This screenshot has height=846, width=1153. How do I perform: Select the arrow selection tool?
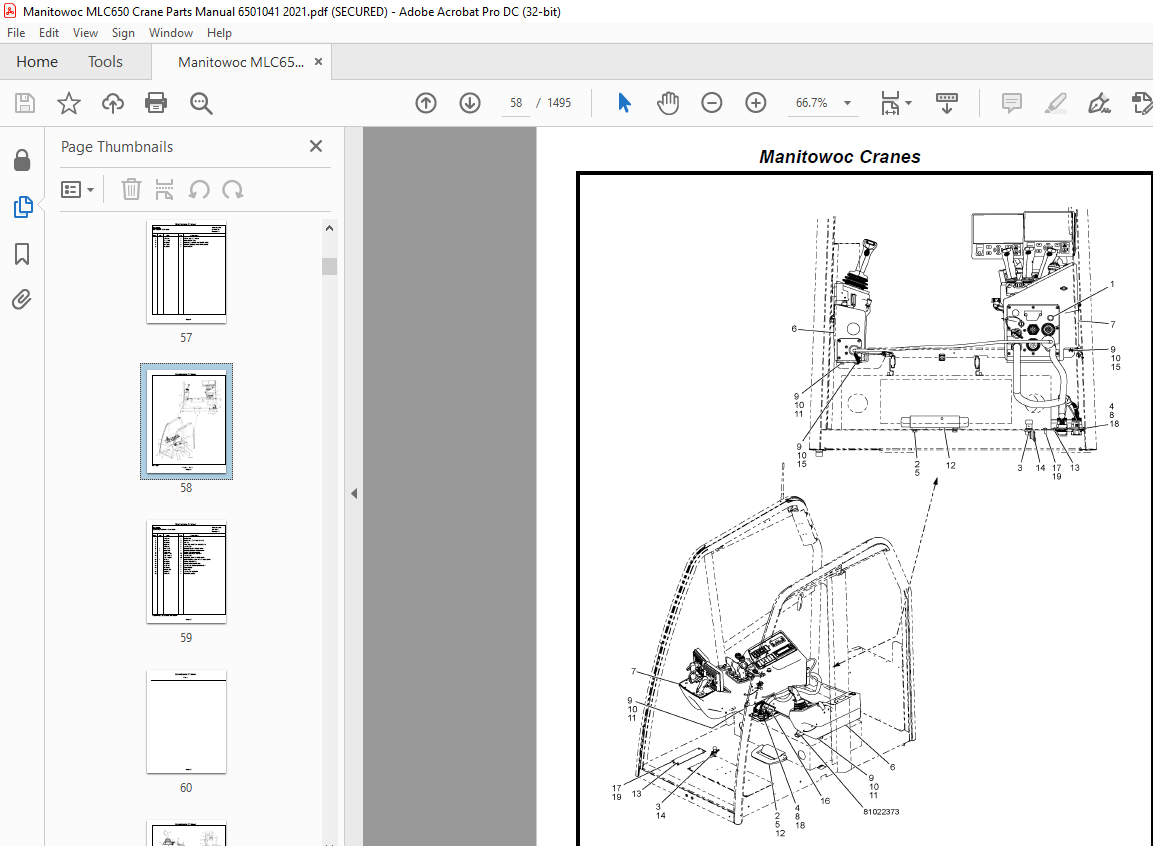[x=624, y=103]
